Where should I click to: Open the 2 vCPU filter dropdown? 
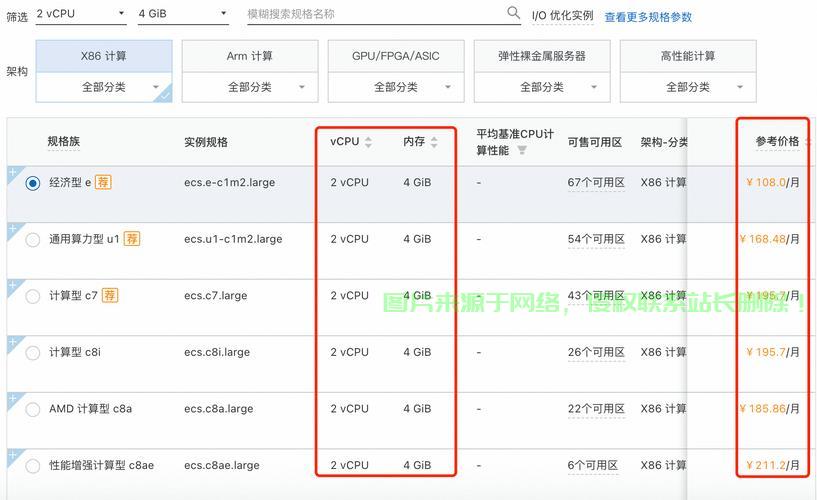coord(81,14)
